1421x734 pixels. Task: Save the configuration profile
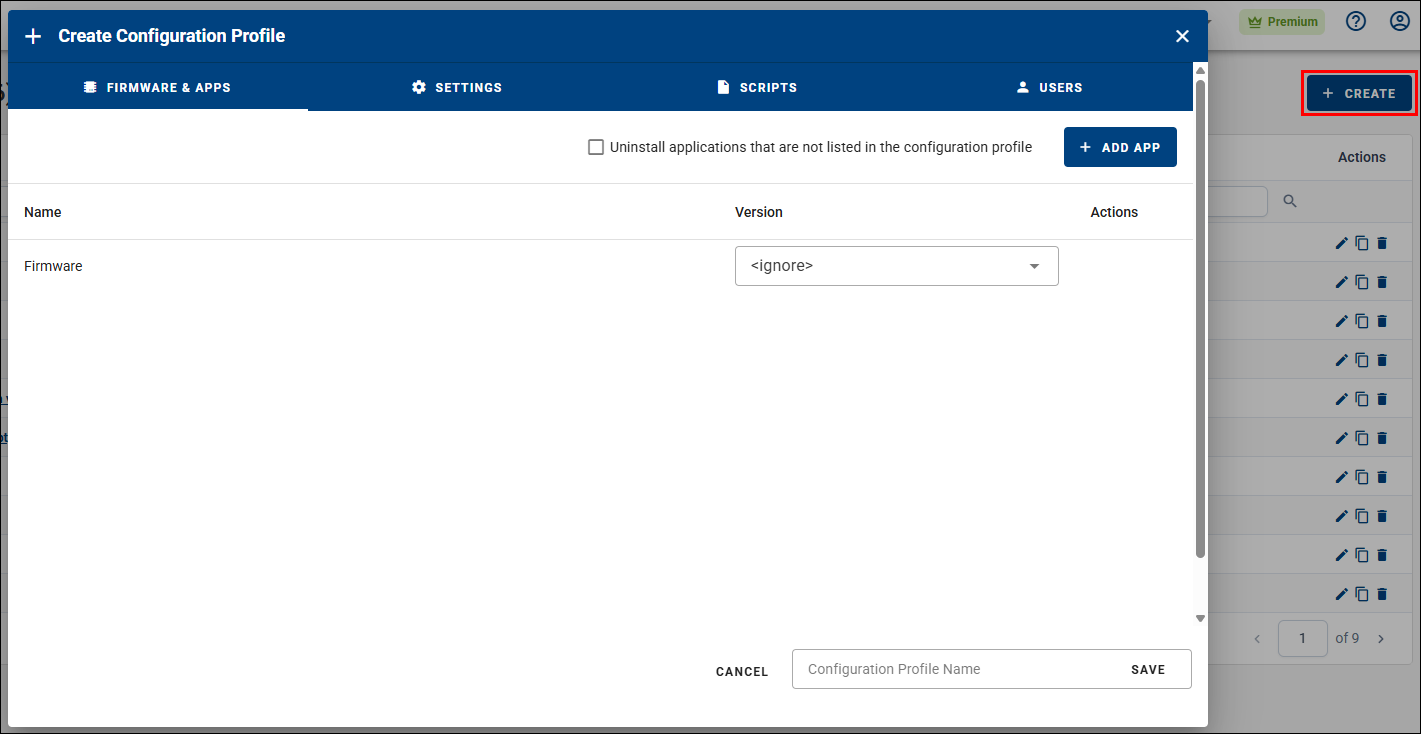[x=1148, y=670]
